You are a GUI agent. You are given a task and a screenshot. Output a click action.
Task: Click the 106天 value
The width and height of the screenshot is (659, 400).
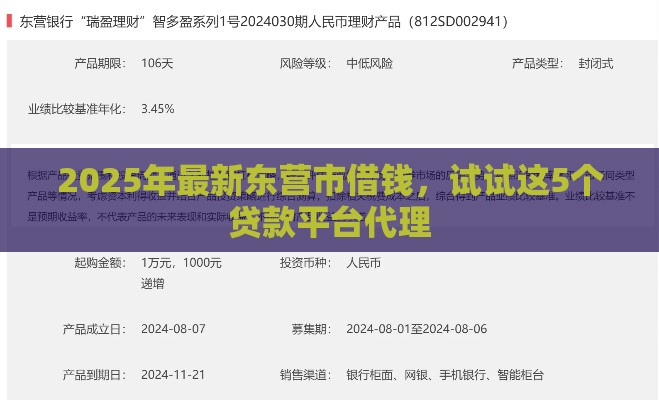tap(157, 63)
